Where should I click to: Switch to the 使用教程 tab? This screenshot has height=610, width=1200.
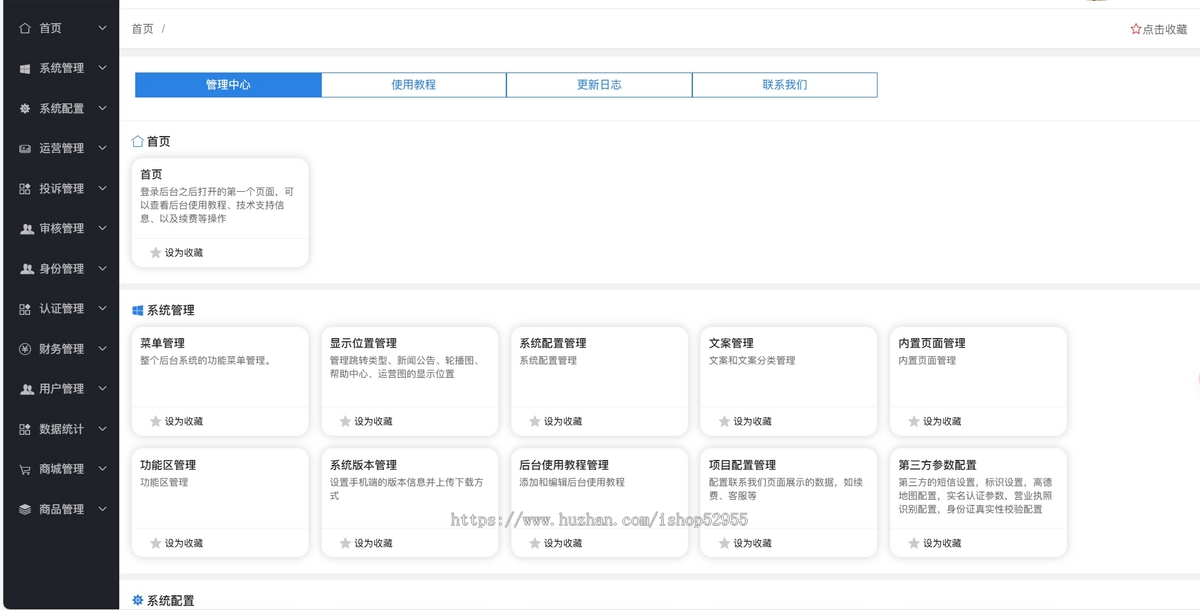click(x=414, y=85)
